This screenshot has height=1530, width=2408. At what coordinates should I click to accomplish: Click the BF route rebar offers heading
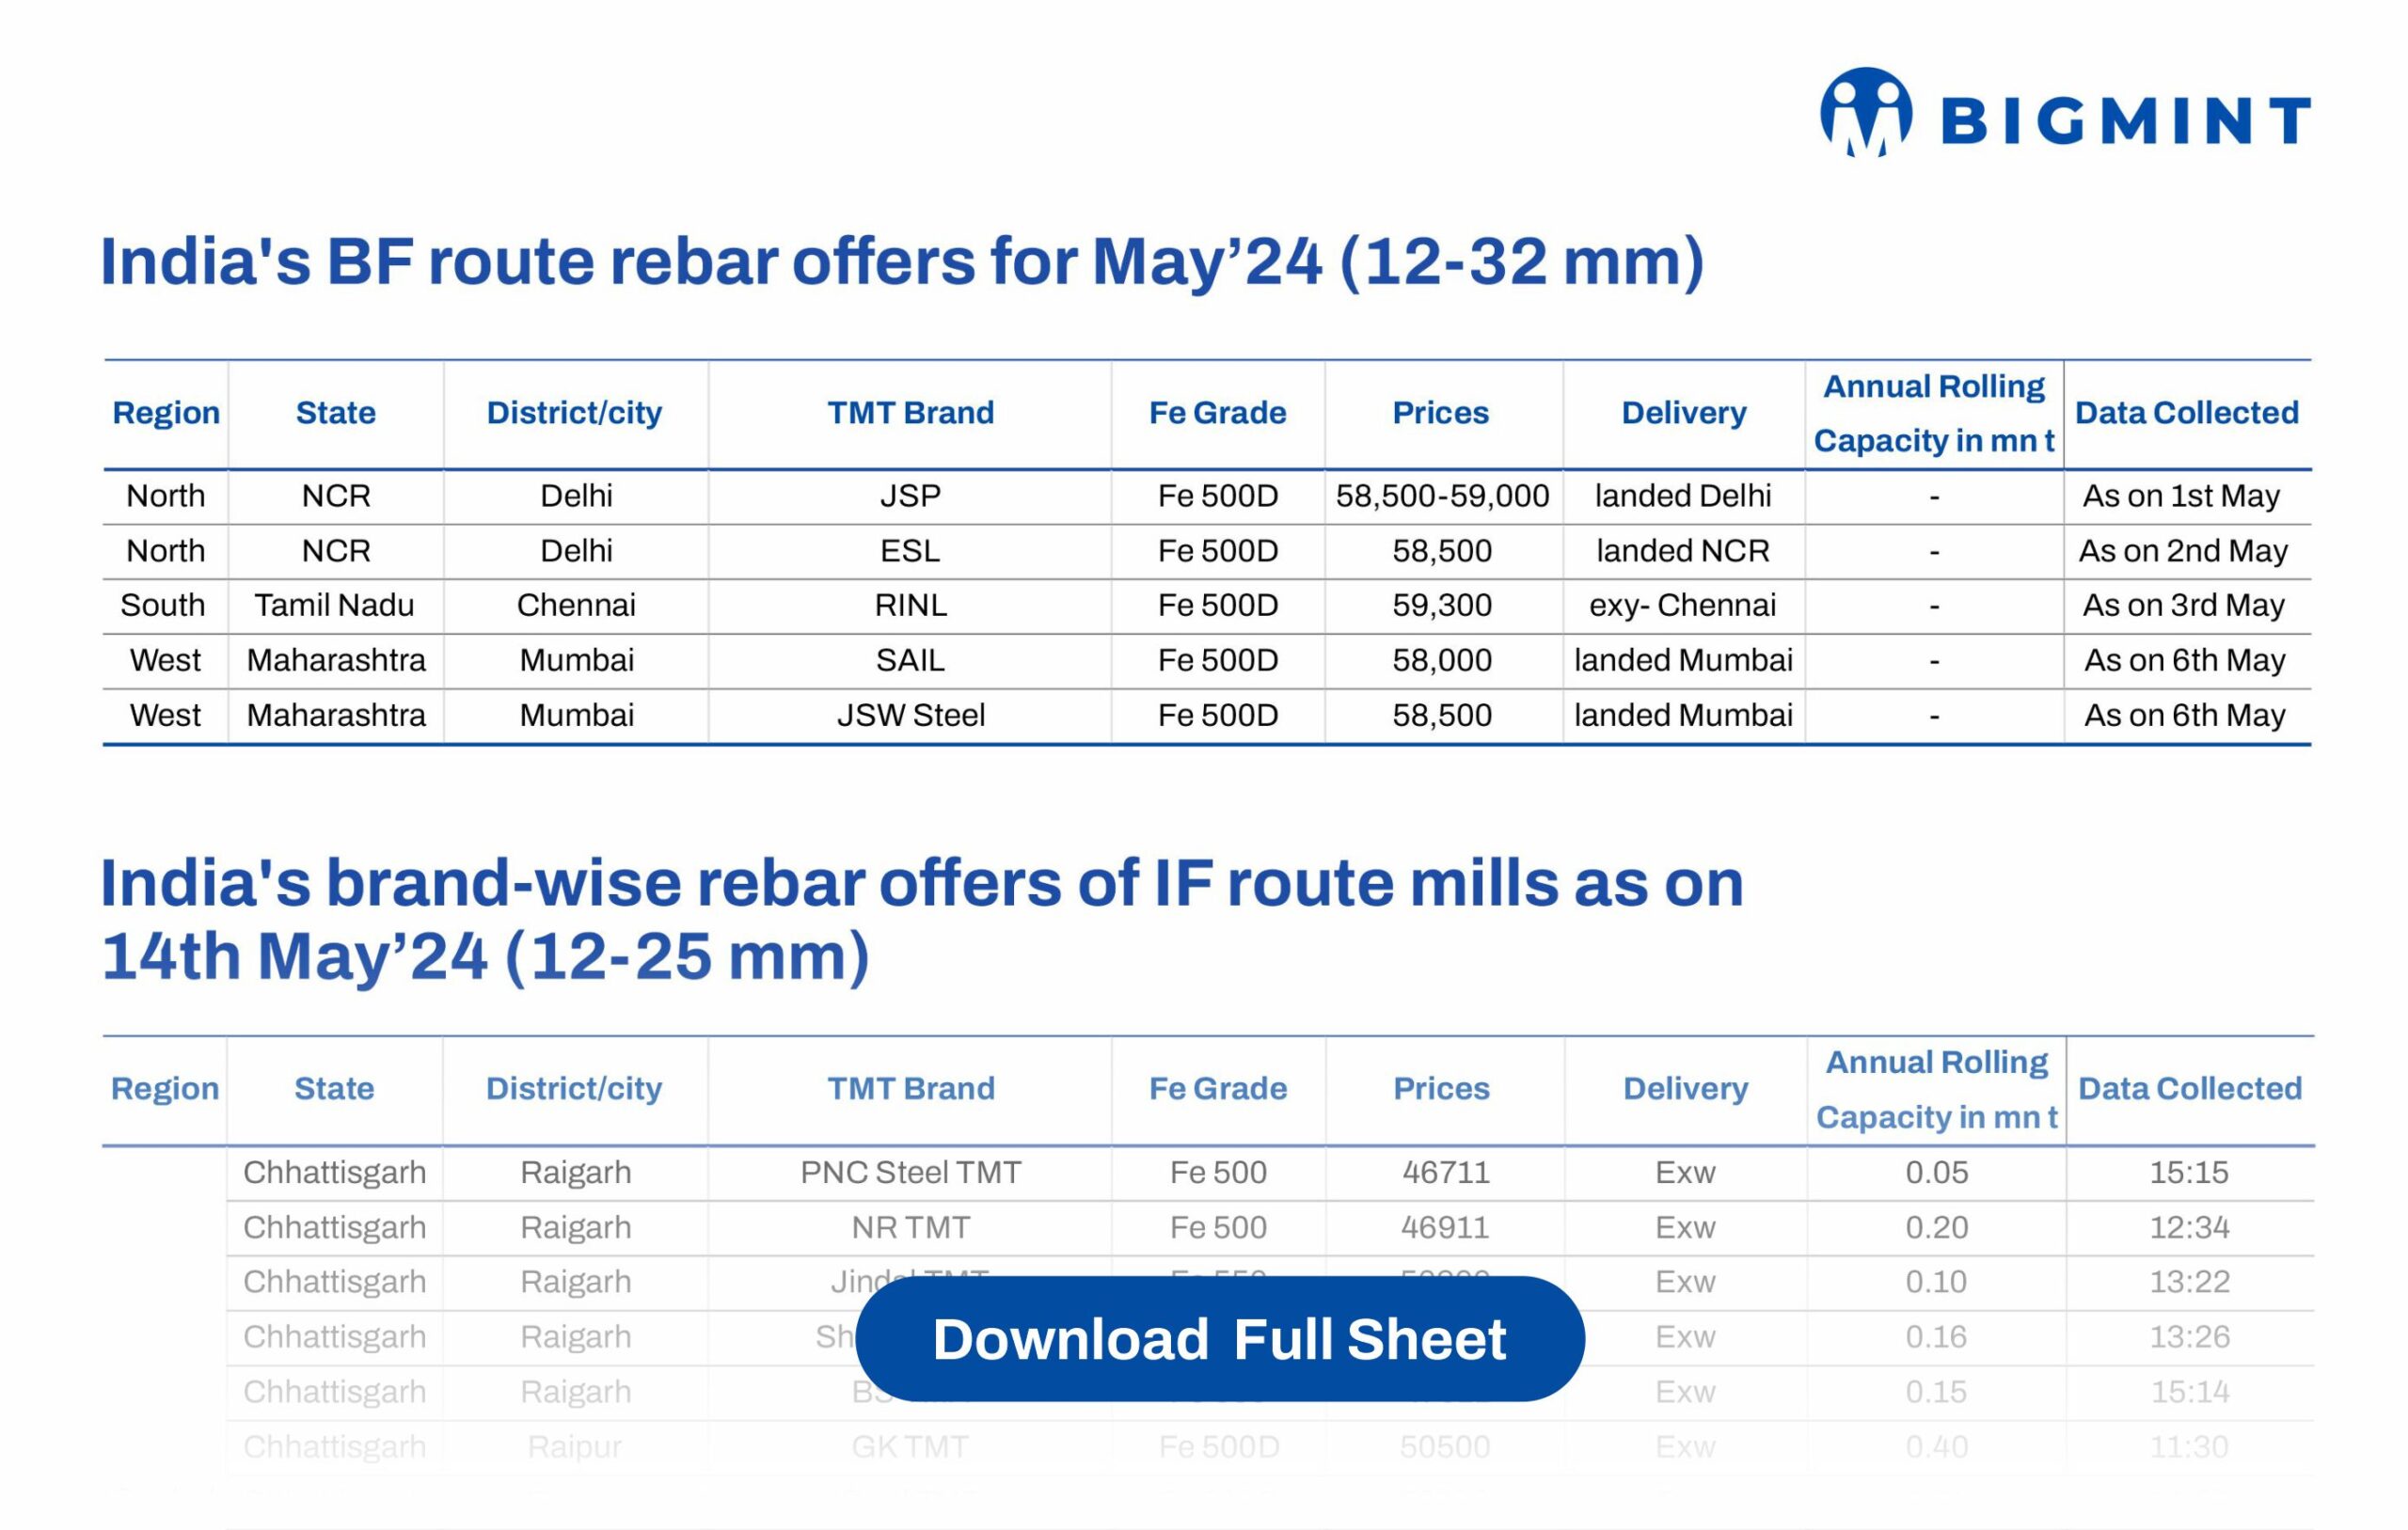(901, 261)
